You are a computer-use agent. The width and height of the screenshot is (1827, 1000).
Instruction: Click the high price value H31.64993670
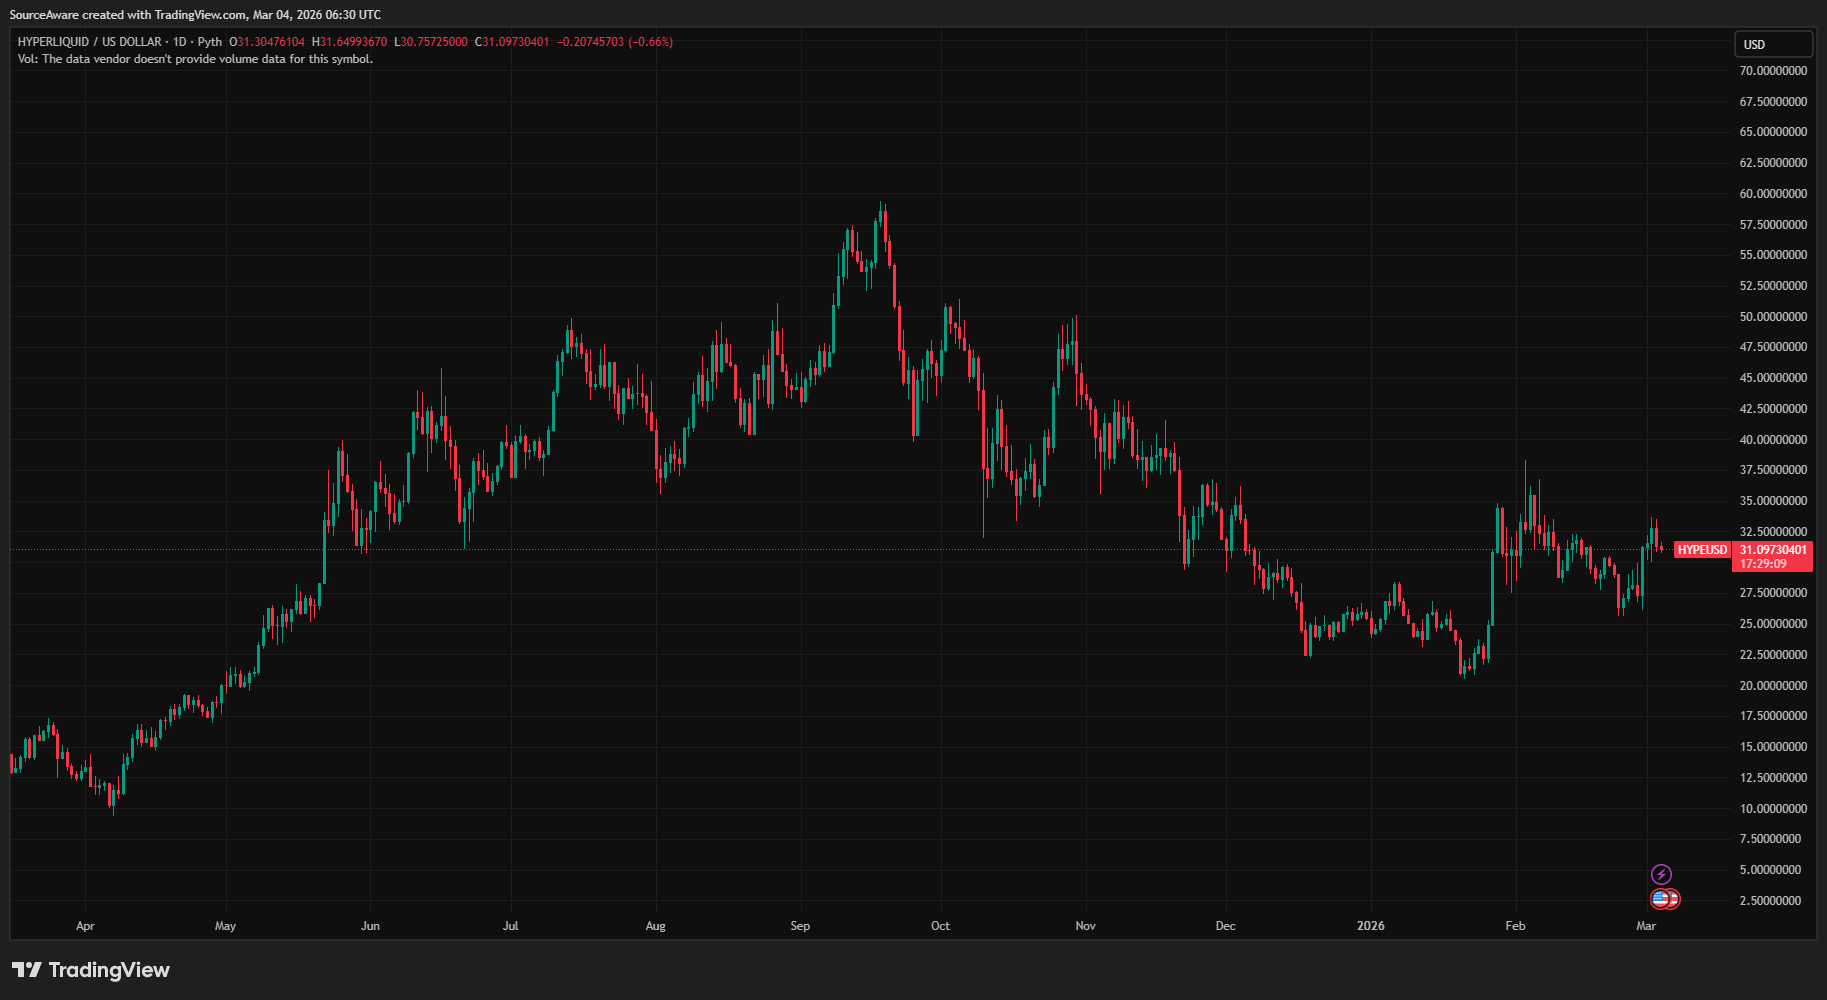(x=350, y=42)
